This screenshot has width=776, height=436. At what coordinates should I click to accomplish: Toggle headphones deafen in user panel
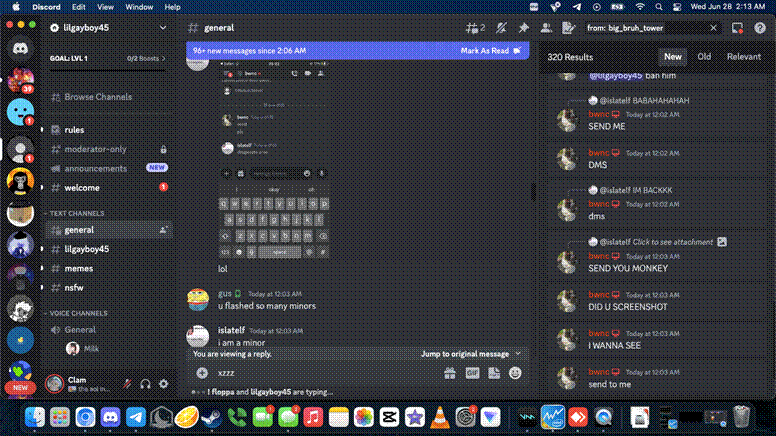pyautogui.click(x=145, y=383)
